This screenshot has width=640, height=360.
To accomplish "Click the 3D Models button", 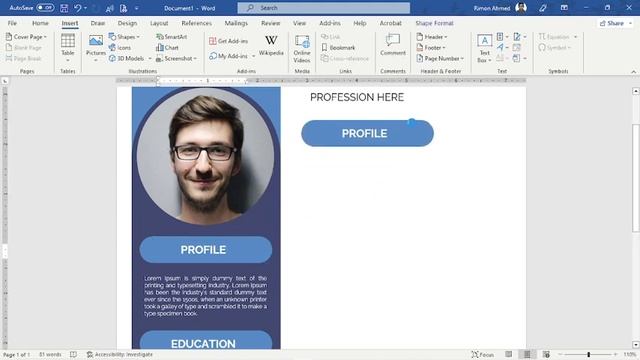I will 127,58.
